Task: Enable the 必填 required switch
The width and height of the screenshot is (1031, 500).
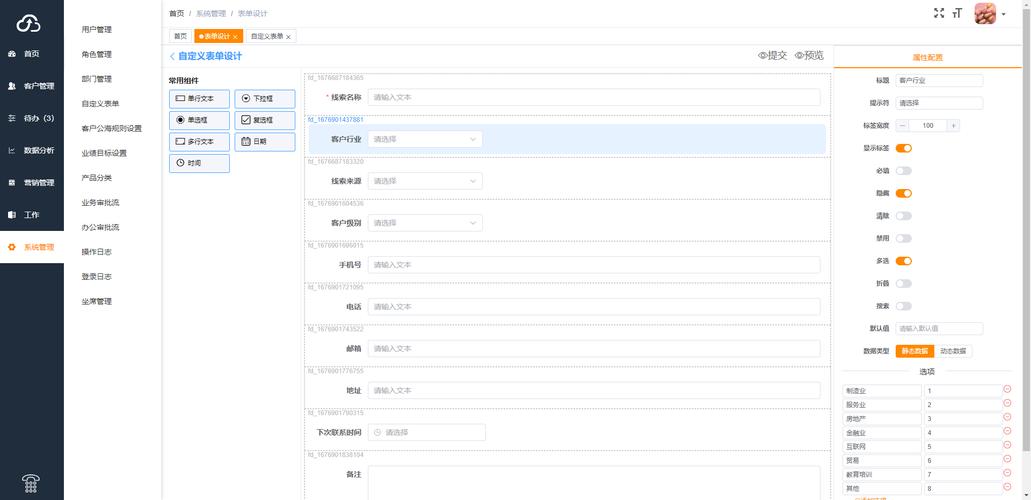Action: tap(903, 171)
